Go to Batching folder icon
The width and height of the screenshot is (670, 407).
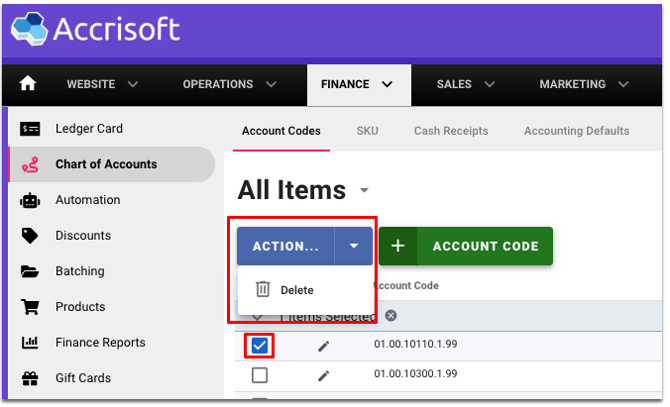click(30, 271)
